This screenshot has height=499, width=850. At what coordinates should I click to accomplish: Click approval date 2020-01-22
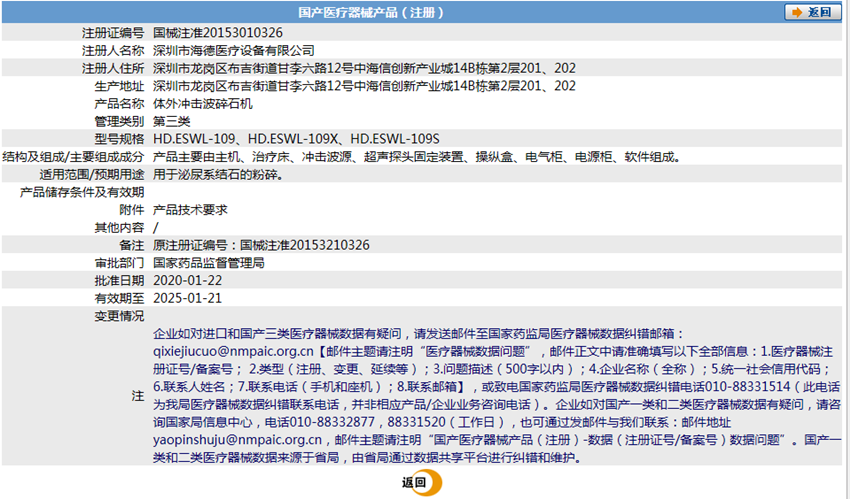[x=188, y=280]
